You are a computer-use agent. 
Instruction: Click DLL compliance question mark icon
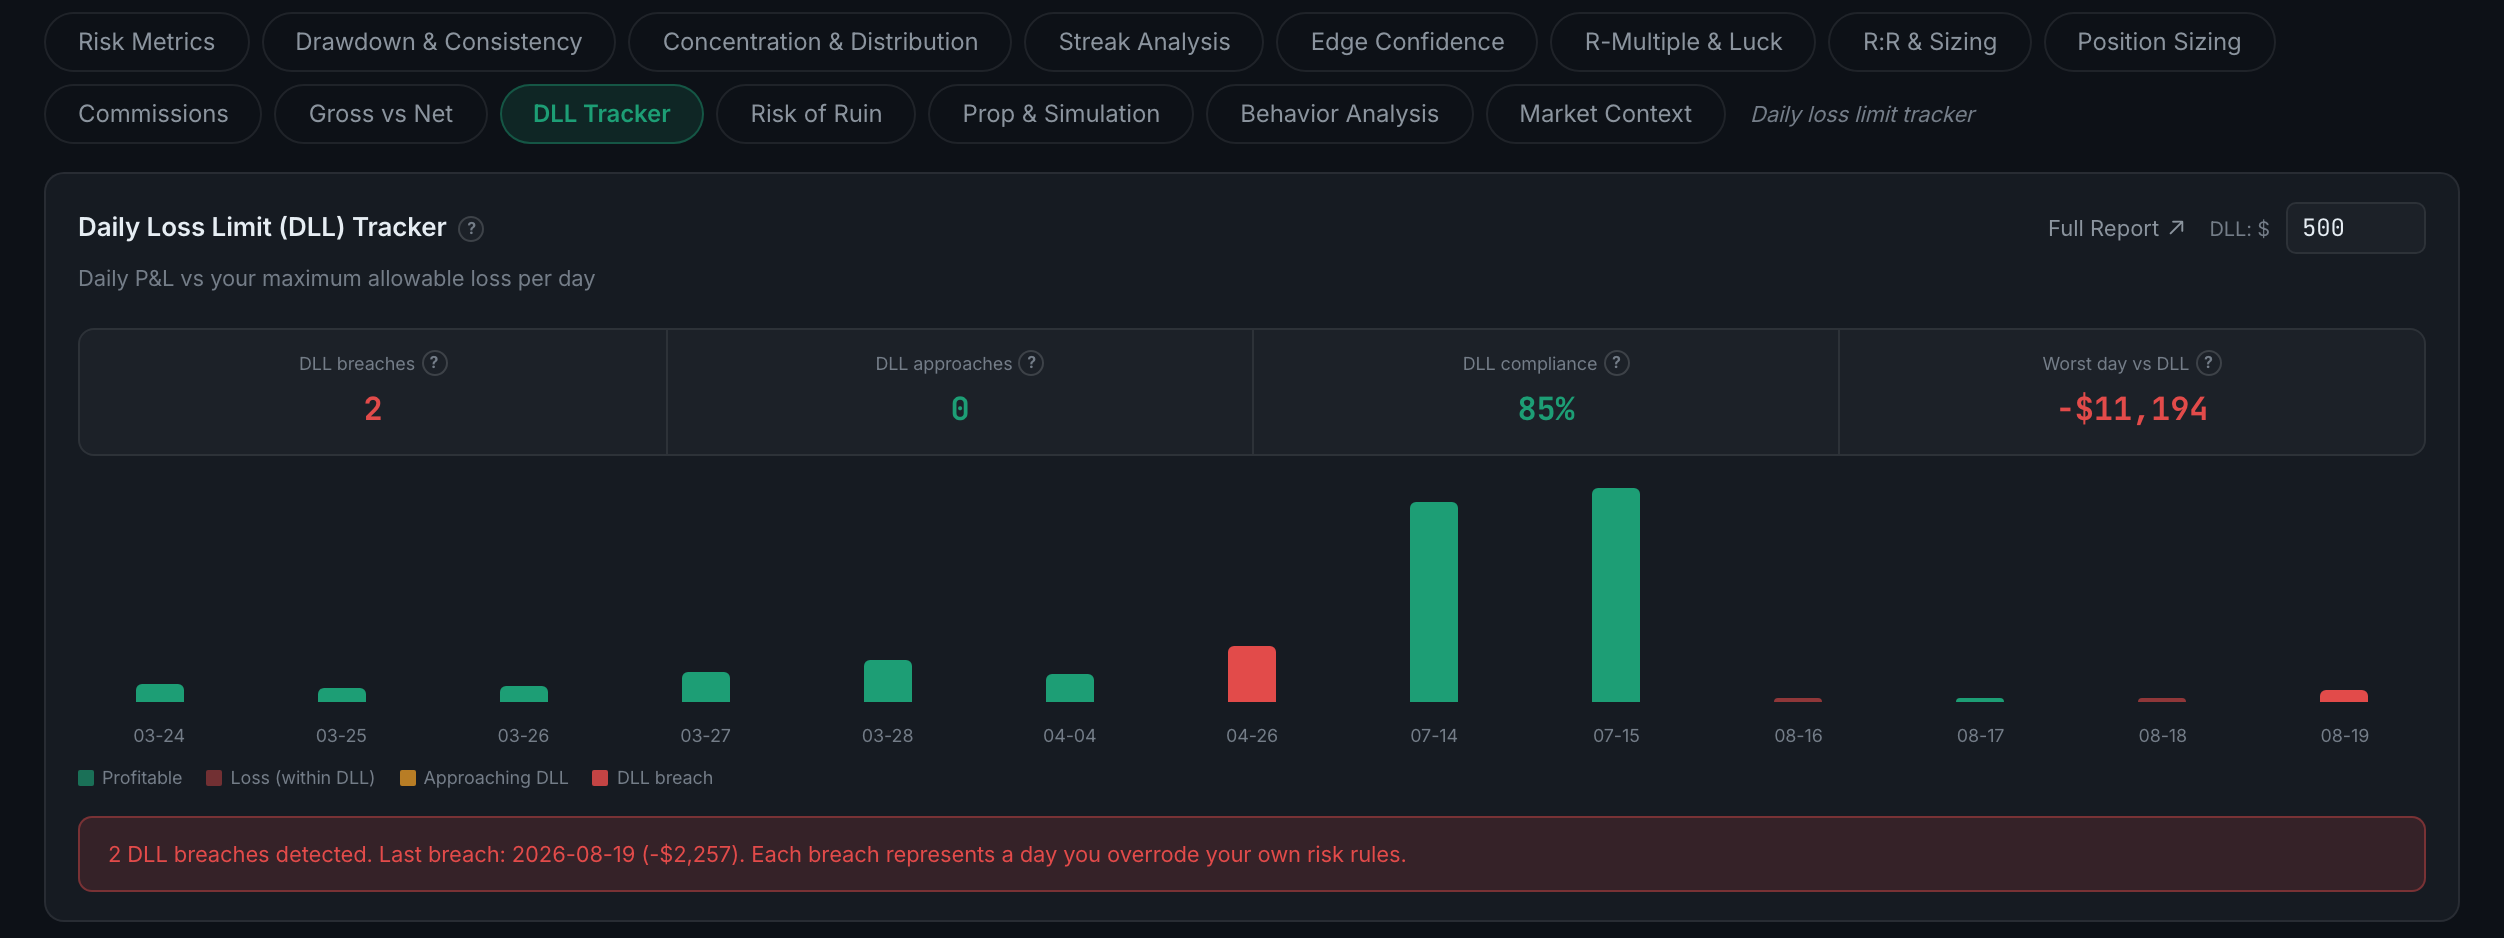click(x=1616, y=363)
